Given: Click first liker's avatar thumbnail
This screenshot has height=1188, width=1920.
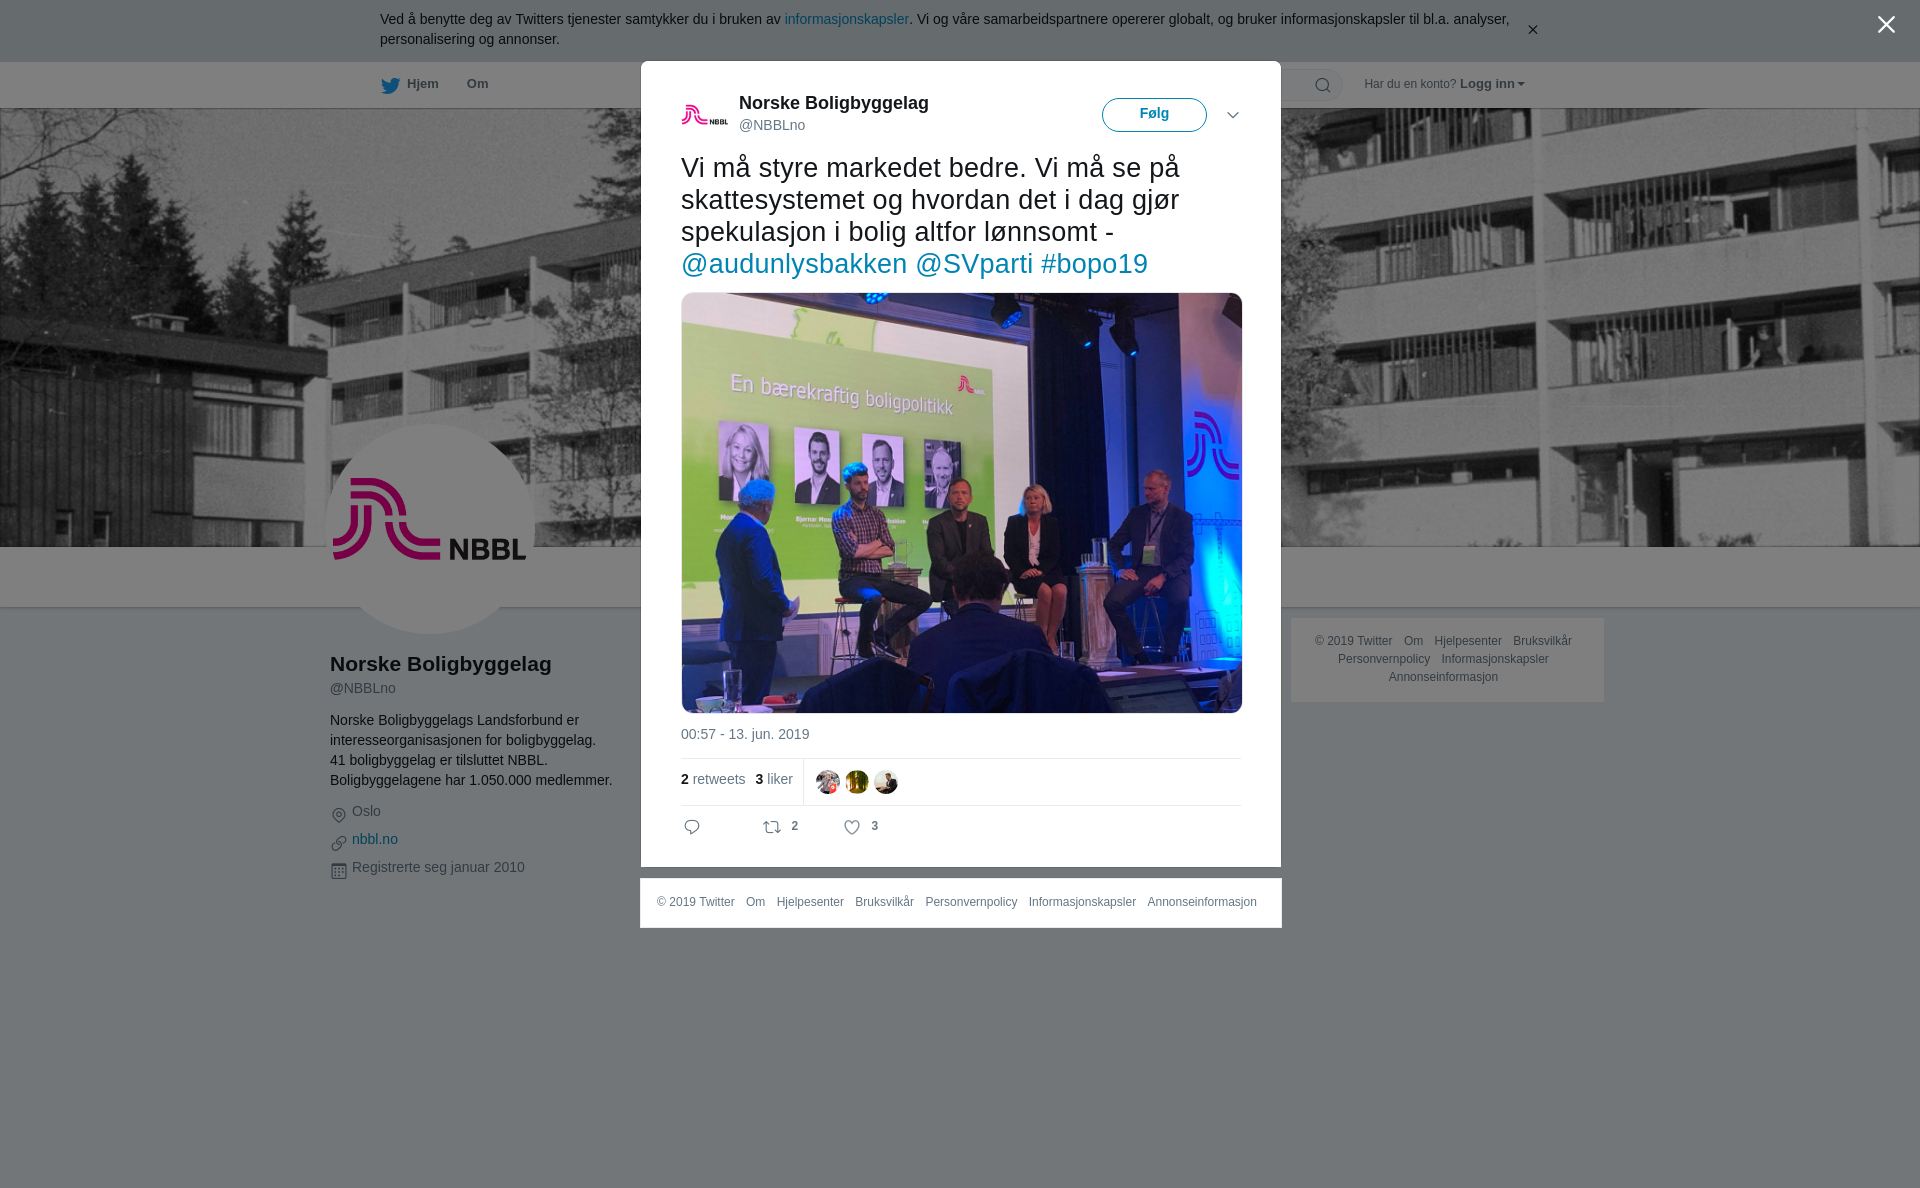Looking at the screenshot, I should tap(828, 782).
